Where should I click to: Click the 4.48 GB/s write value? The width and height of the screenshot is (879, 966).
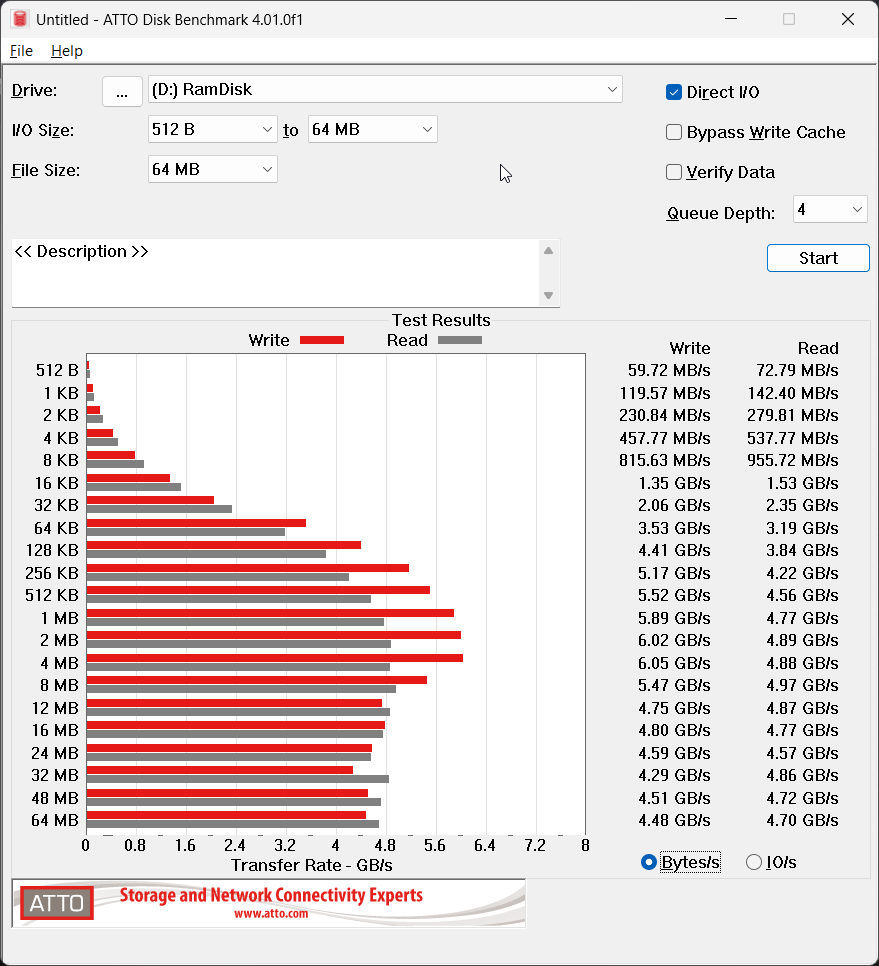674,820
